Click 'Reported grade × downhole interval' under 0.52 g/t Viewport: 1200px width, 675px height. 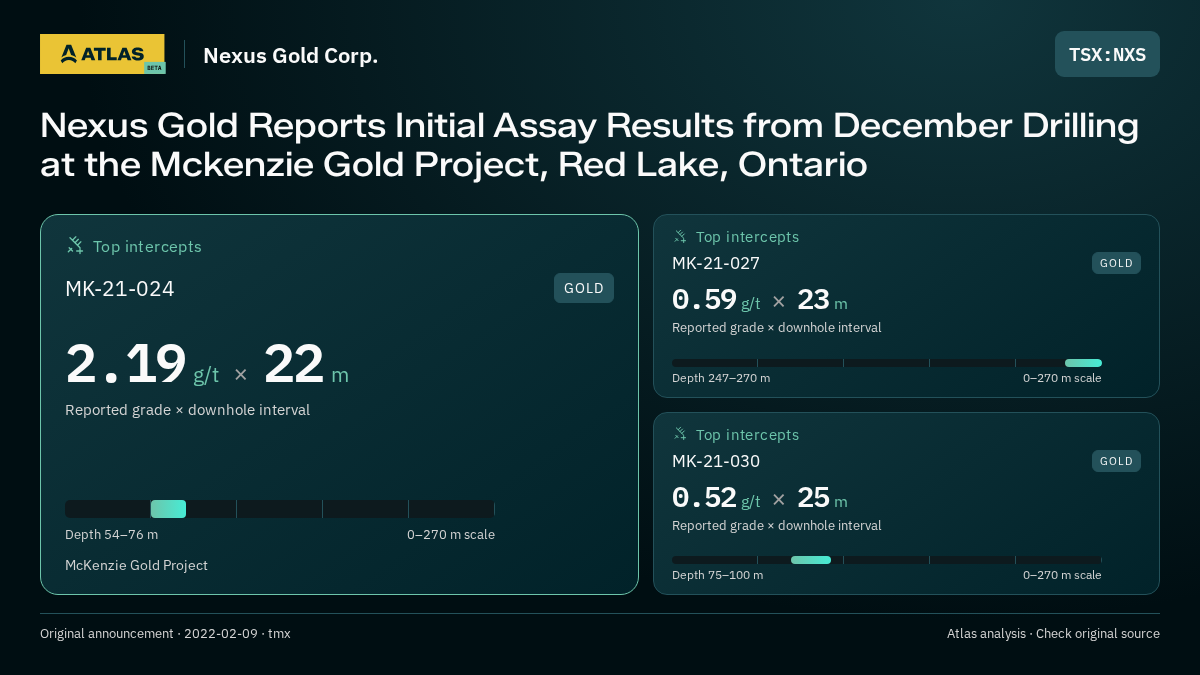(777, 526)
